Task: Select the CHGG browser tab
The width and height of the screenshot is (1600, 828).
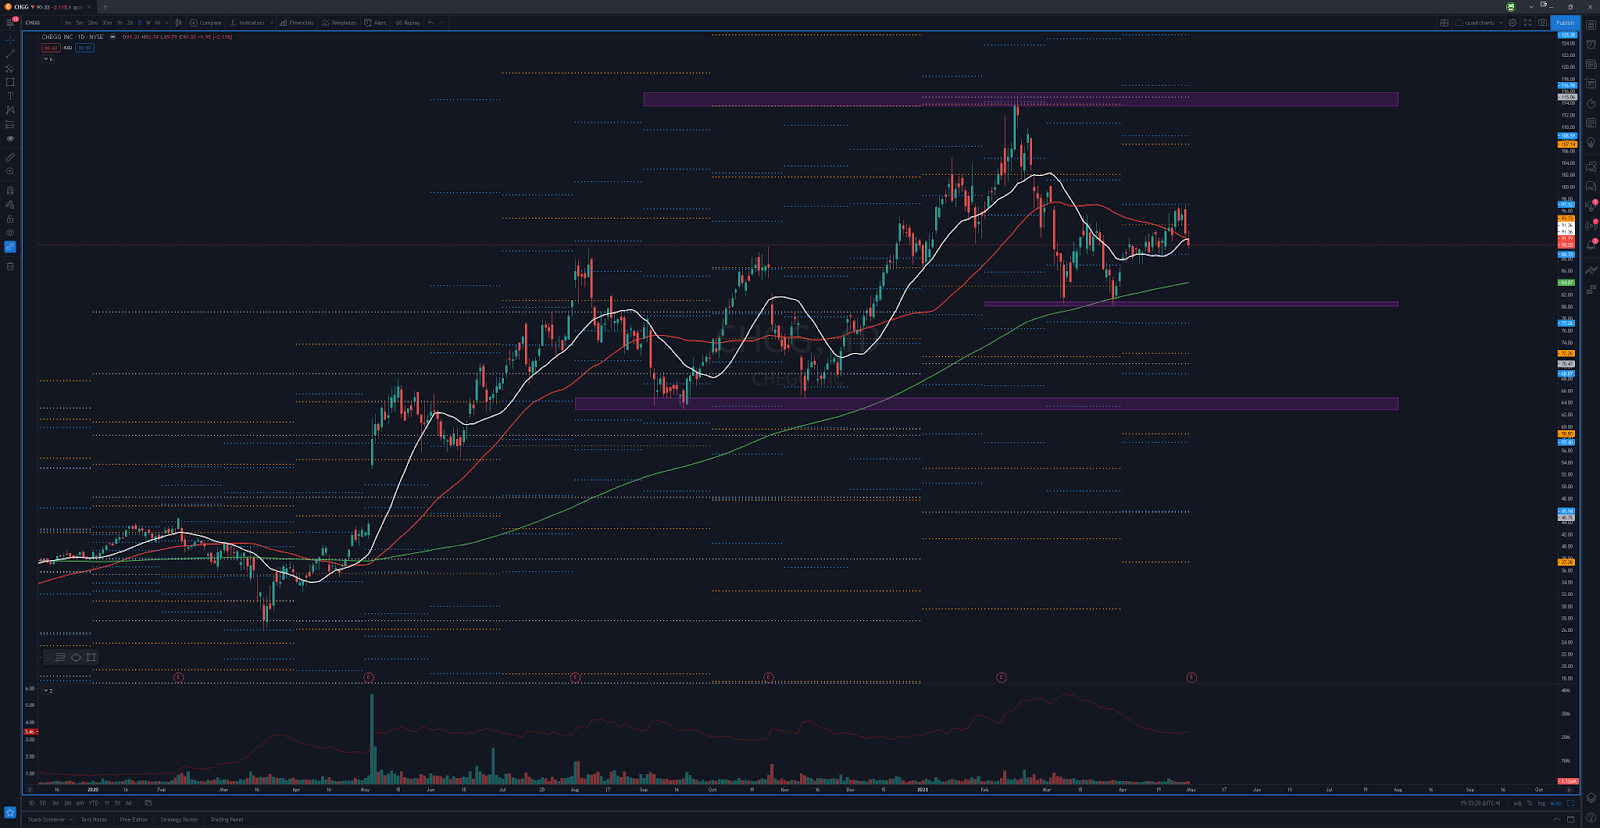Action: pos(50,6)
